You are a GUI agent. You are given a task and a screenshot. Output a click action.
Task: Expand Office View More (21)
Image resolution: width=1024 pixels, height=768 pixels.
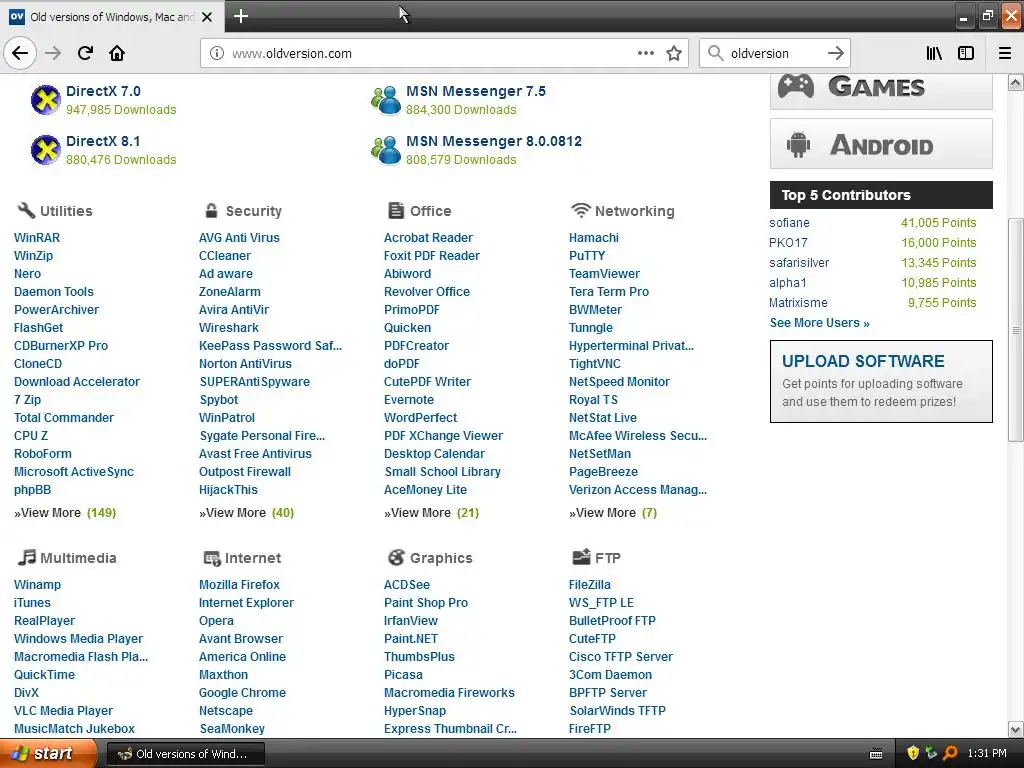[x=431, y=513]
